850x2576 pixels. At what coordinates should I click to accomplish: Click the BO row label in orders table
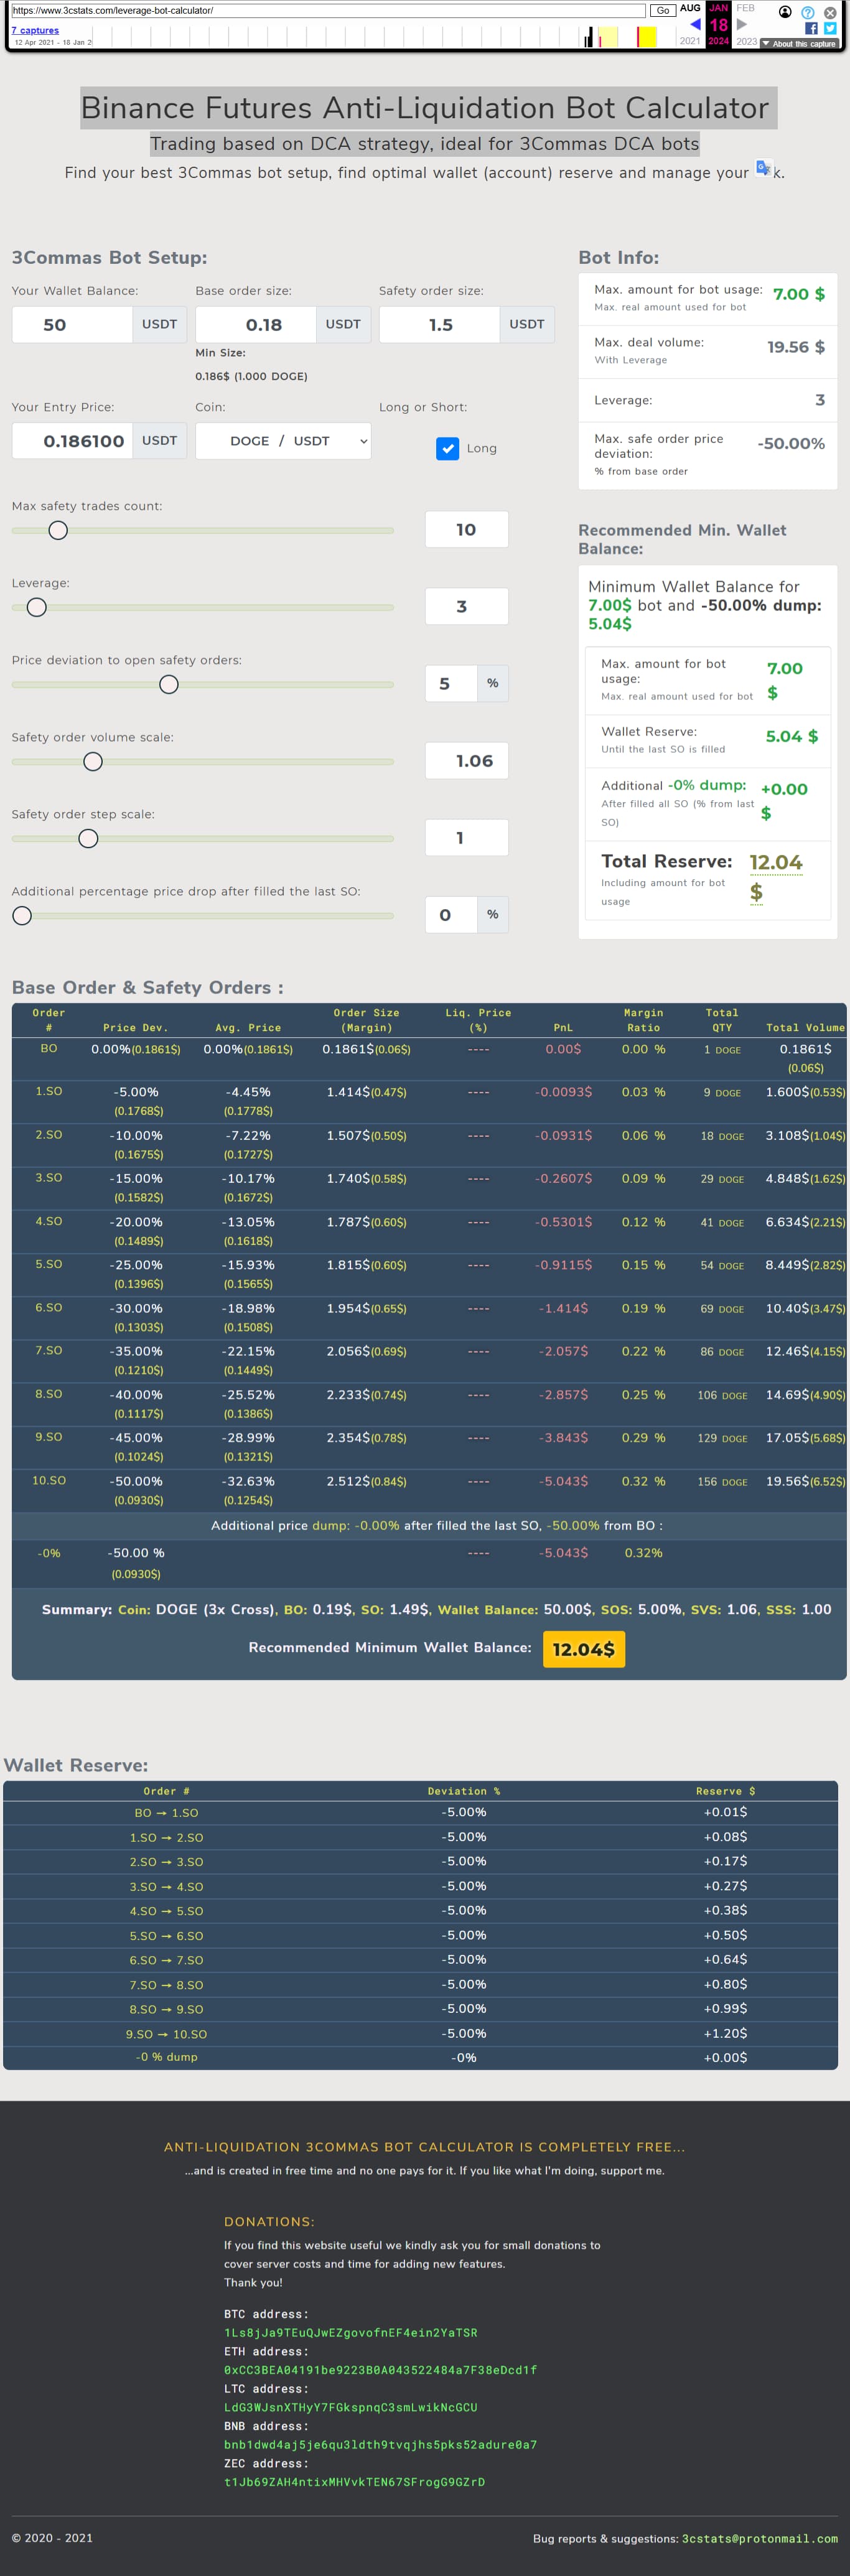(x=49, y=1048)
